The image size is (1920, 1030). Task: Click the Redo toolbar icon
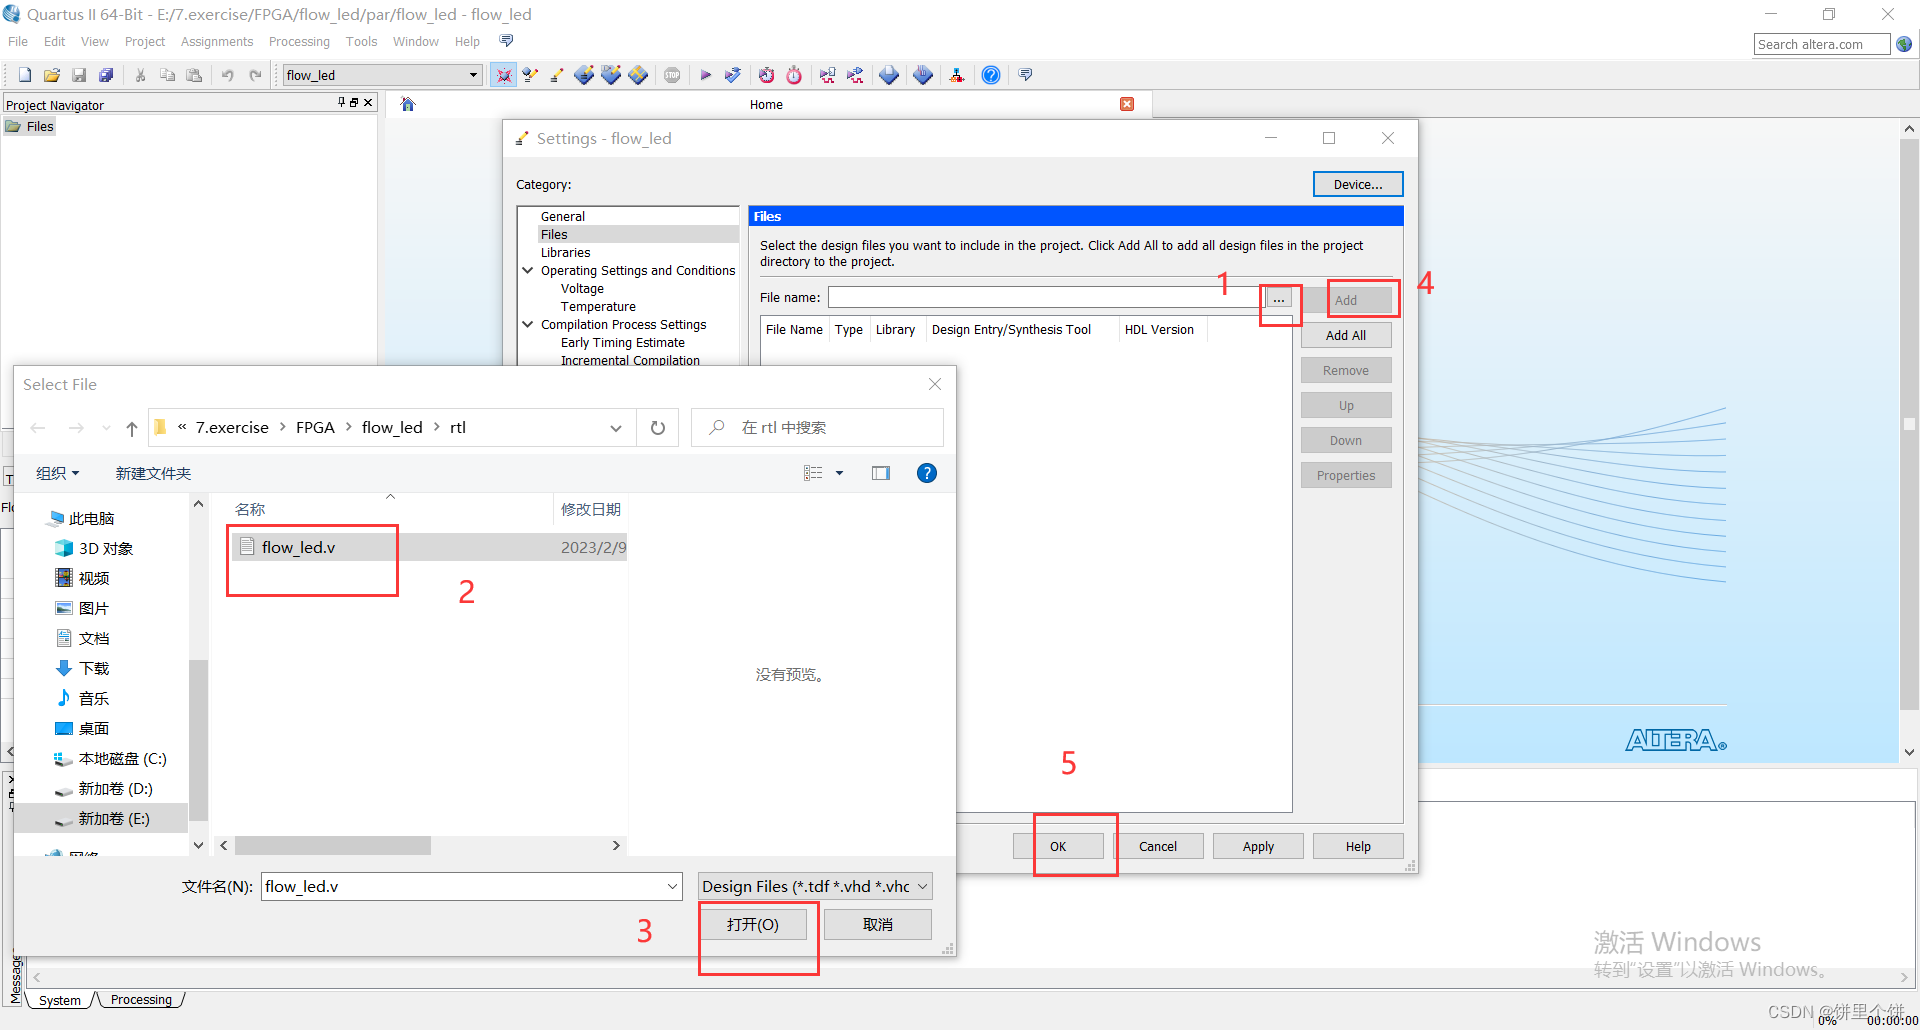pyautogui.click(x=255, y=75)
